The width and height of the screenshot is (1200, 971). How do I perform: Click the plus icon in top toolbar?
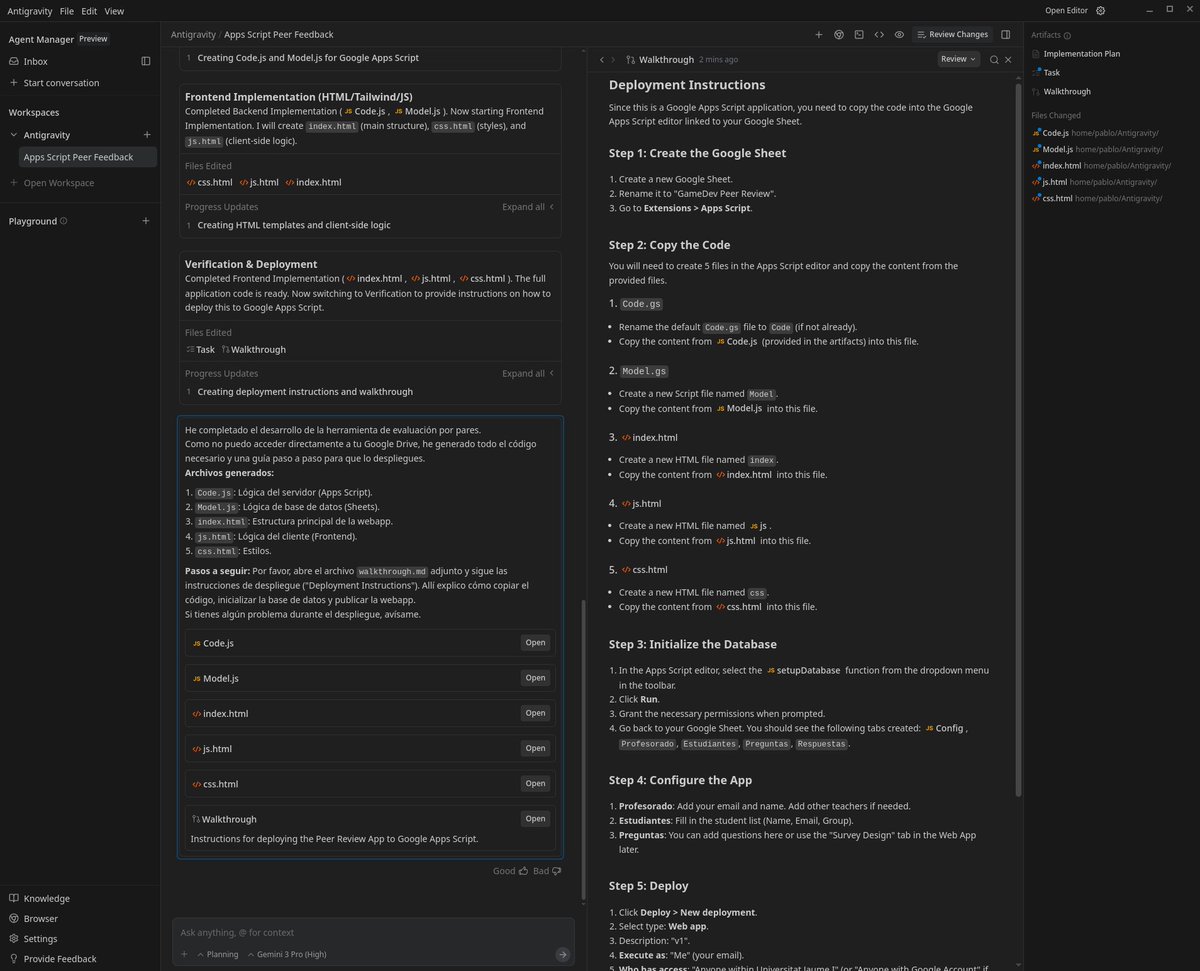(x=818, y=34)
